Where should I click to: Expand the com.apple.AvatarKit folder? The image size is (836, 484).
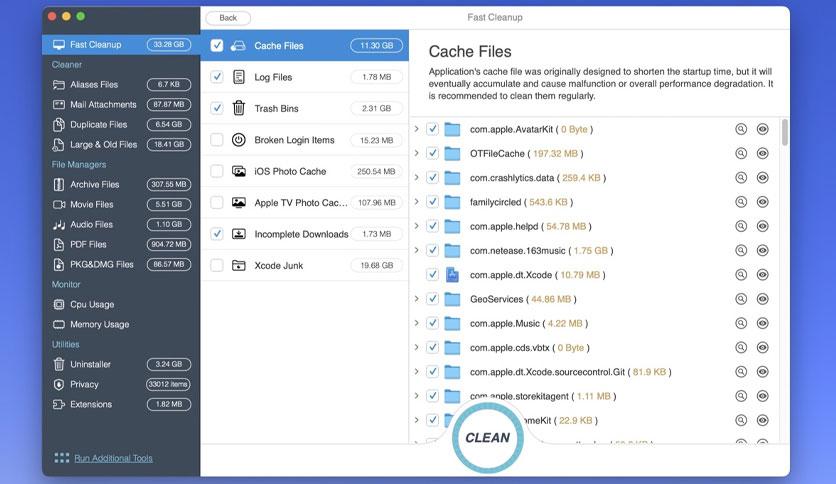tap(417, 129)
